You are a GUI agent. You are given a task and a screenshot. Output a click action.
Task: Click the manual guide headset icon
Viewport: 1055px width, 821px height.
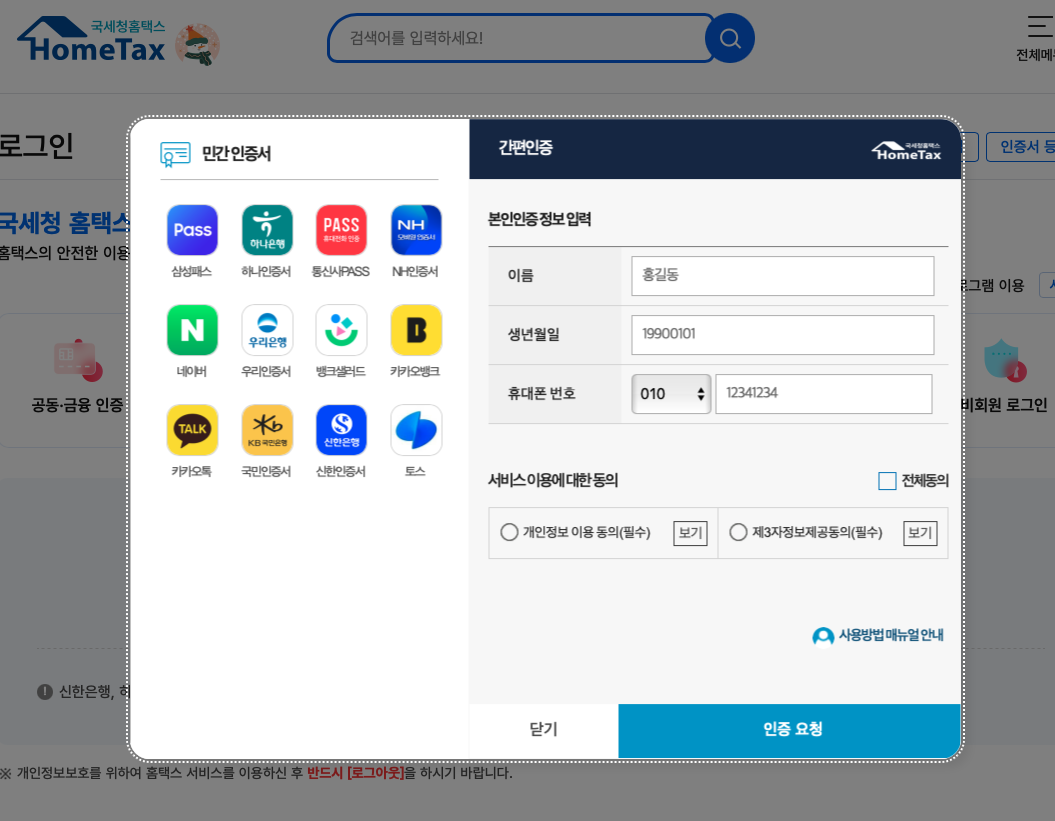tap(823, 636)
